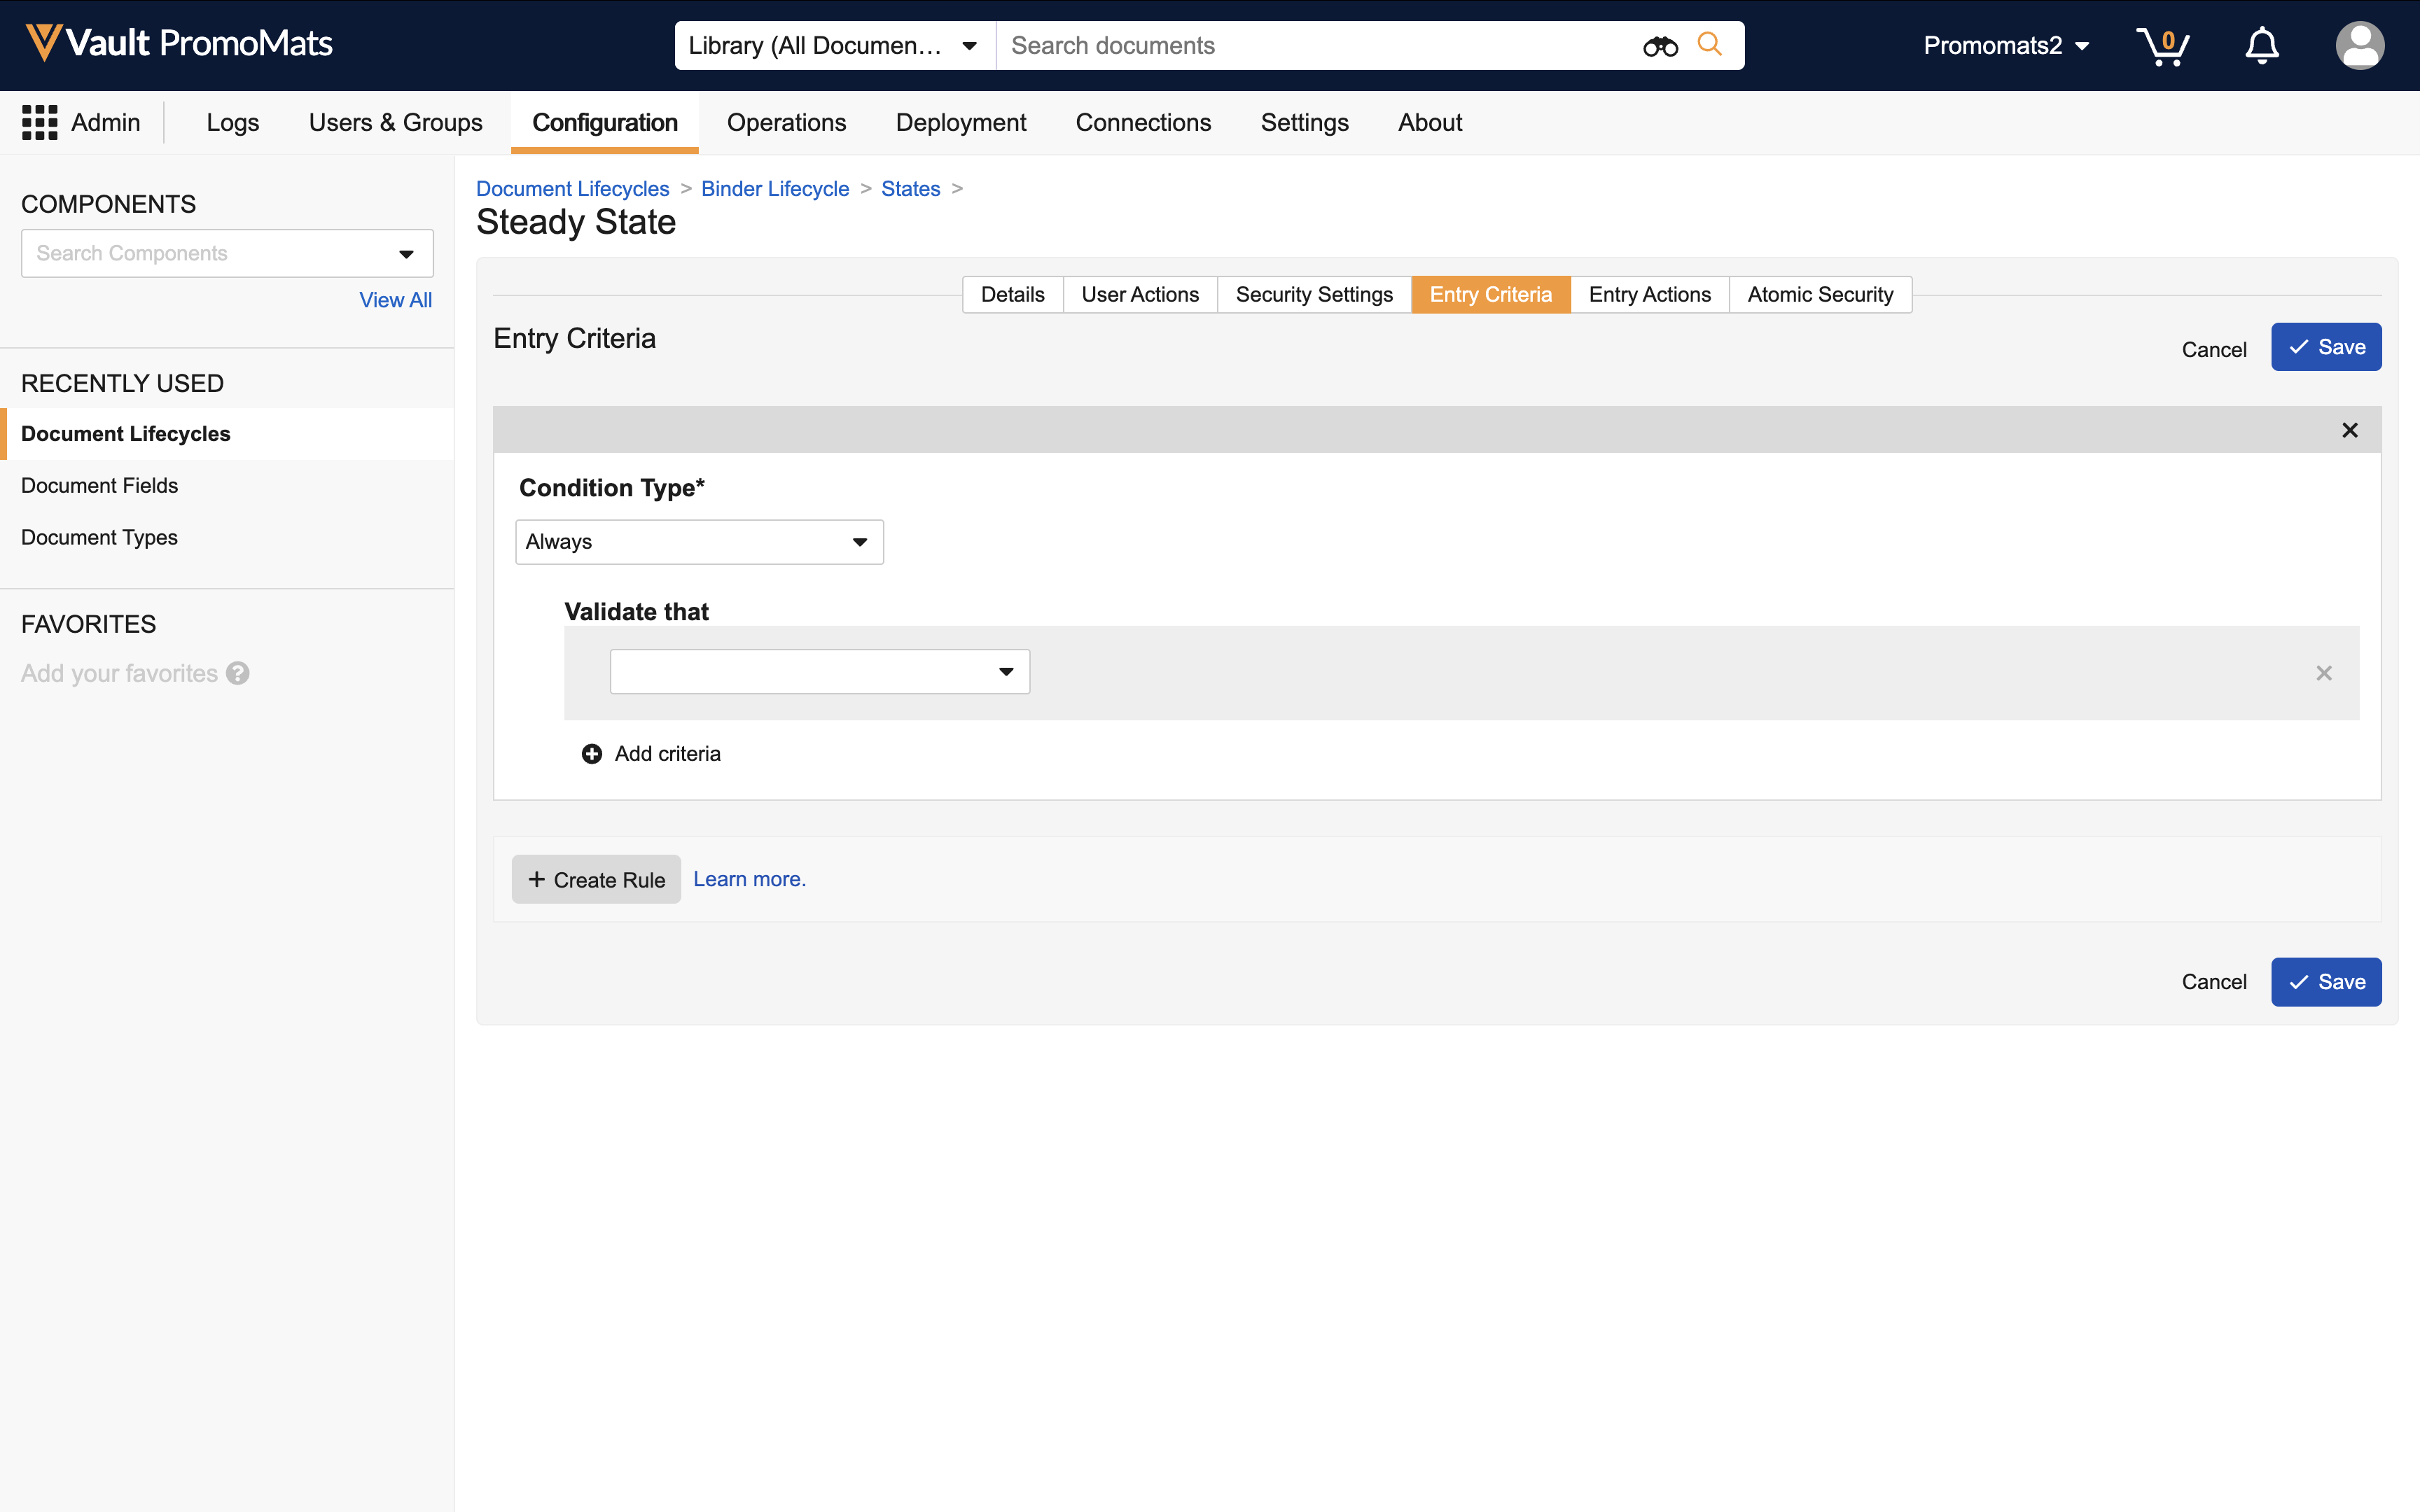2420x1512 pixels.
Task: Expand the Condition Type dropdown
Action: (x=699, y=542)
